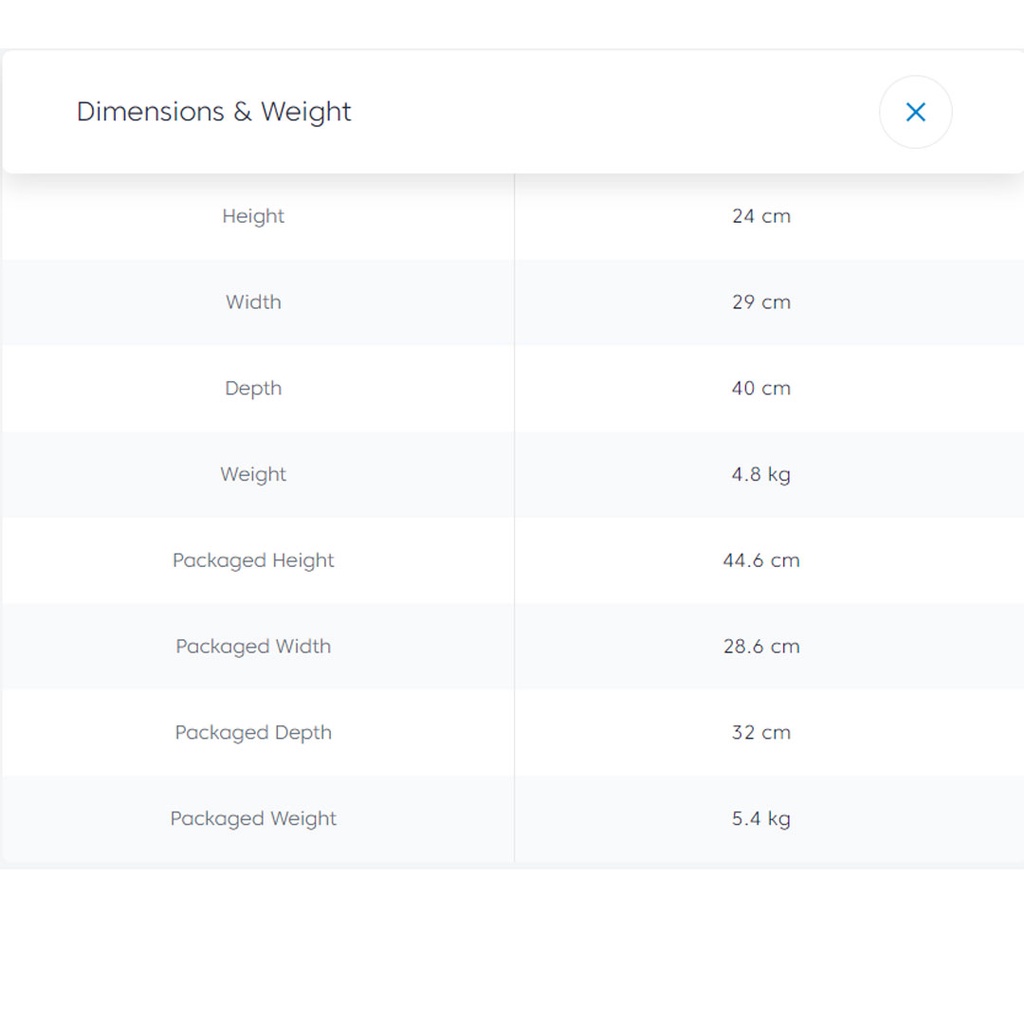Click the 5.4 kg packaged weight value
This screenshot has width=1024, height=1024.
pos(761,818)
